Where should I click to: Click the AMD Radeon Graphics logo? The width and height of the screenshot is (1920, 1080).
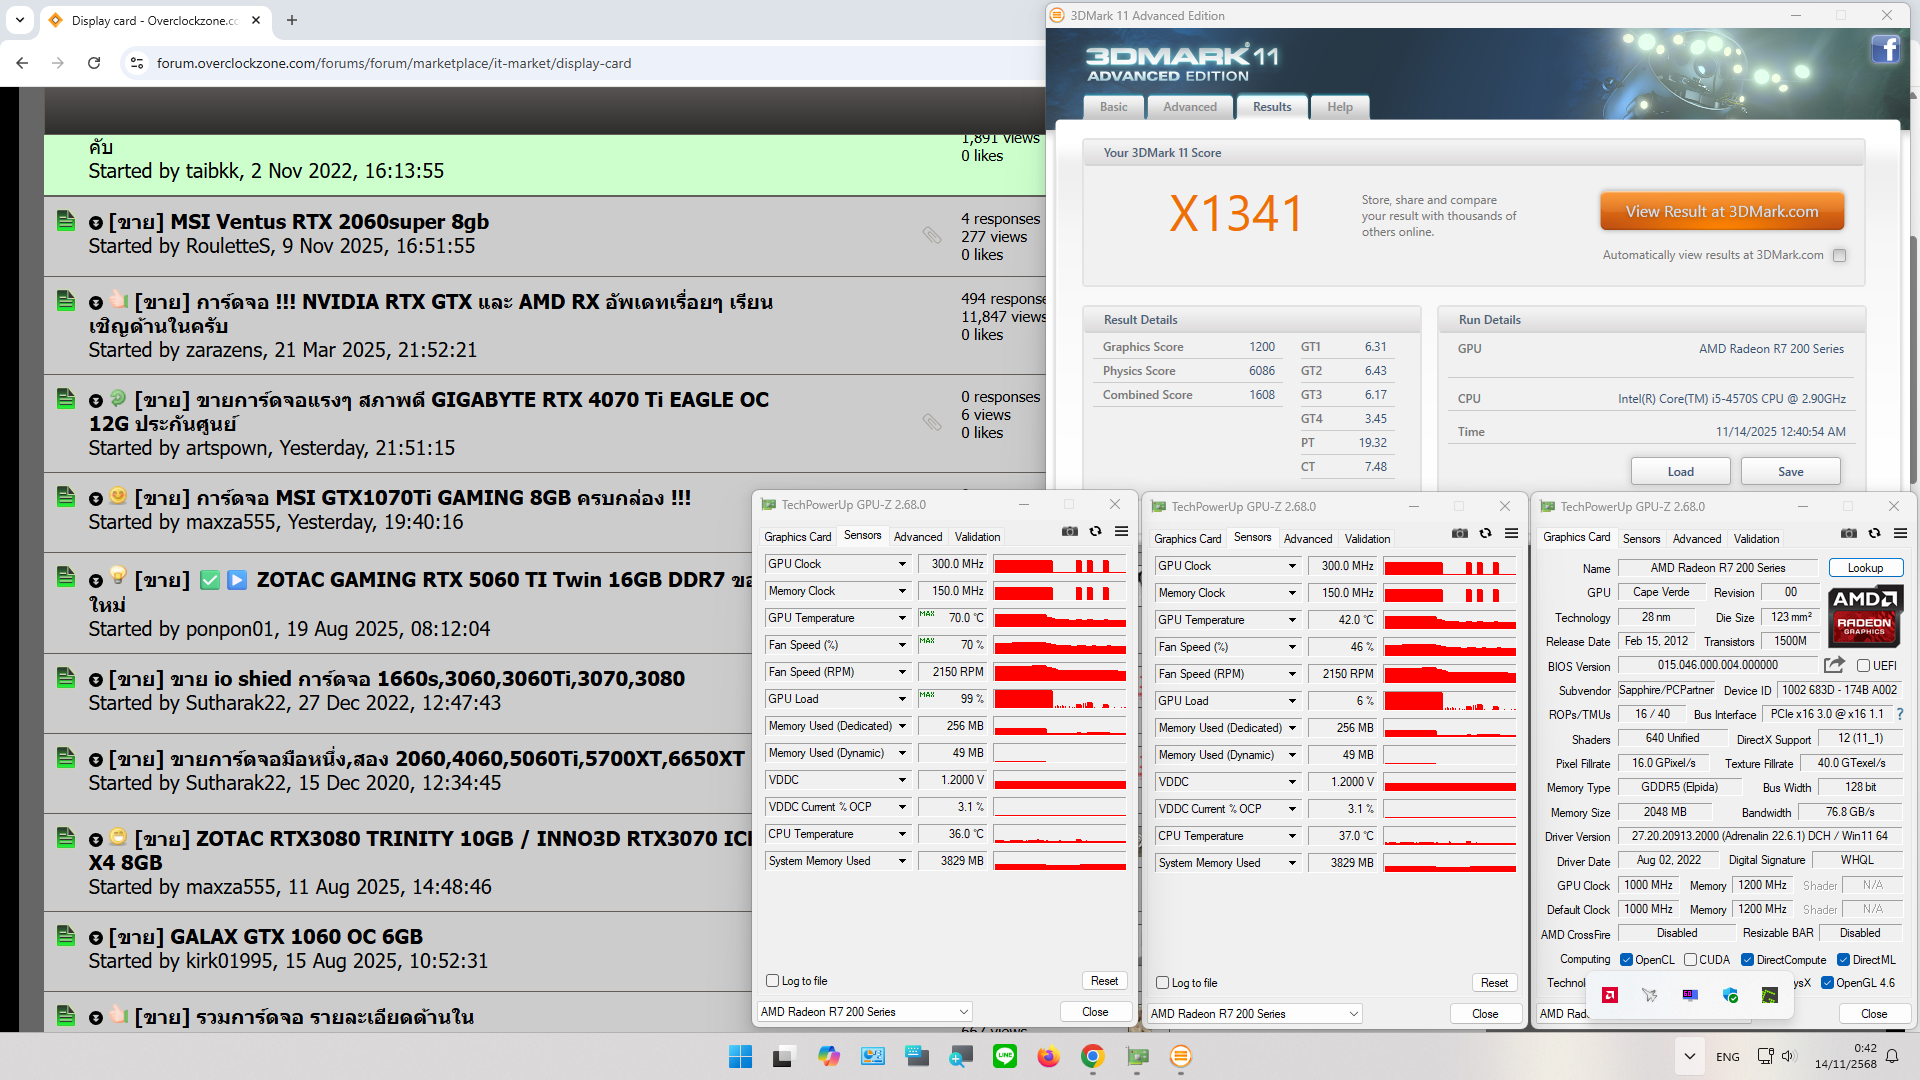pos(1864,617)
